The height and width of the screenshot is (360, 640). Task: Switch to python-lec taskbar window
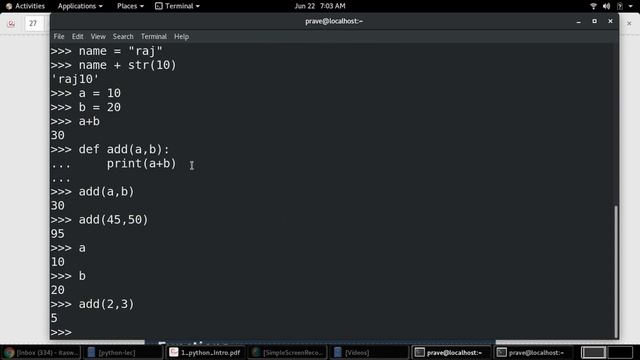point(123,352)
